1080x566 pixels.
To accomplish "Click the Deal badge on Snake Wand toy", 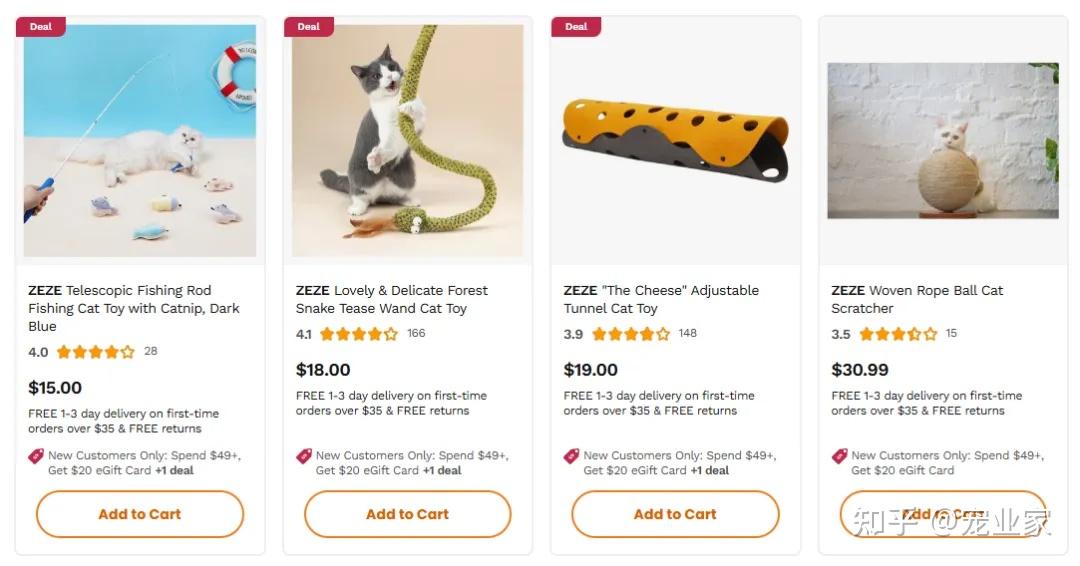I will pos(309,27).
